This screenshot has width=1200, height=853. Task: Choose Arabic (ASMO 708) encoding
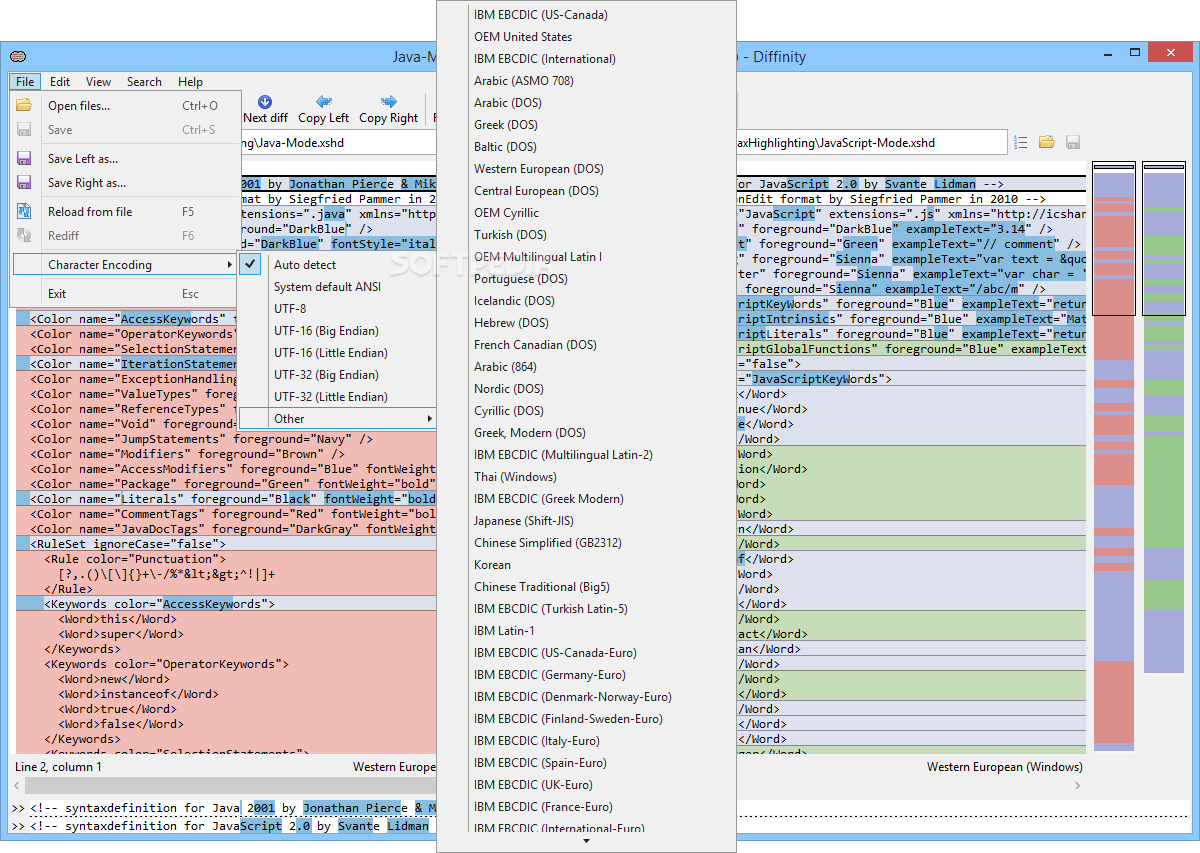point(586,81)
